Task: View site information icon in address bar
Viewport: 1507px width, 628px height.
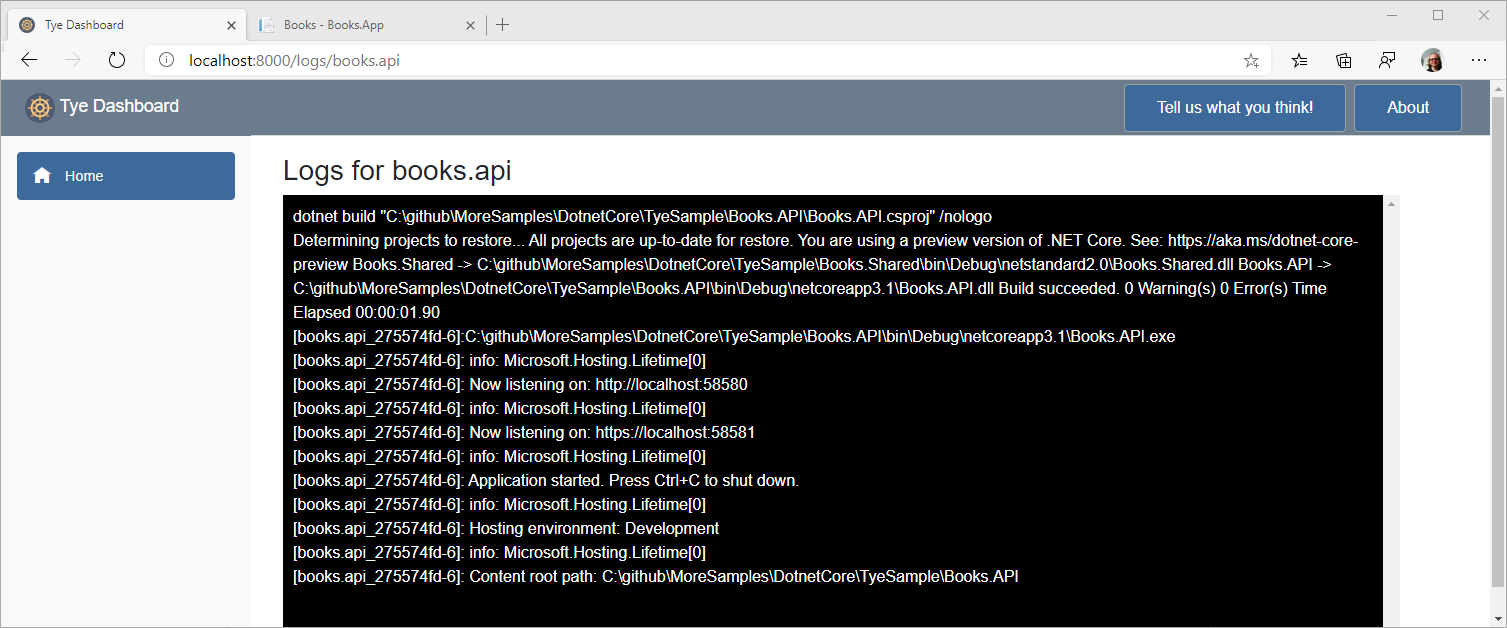Action: pyautogui.click(x=167, y=60)
